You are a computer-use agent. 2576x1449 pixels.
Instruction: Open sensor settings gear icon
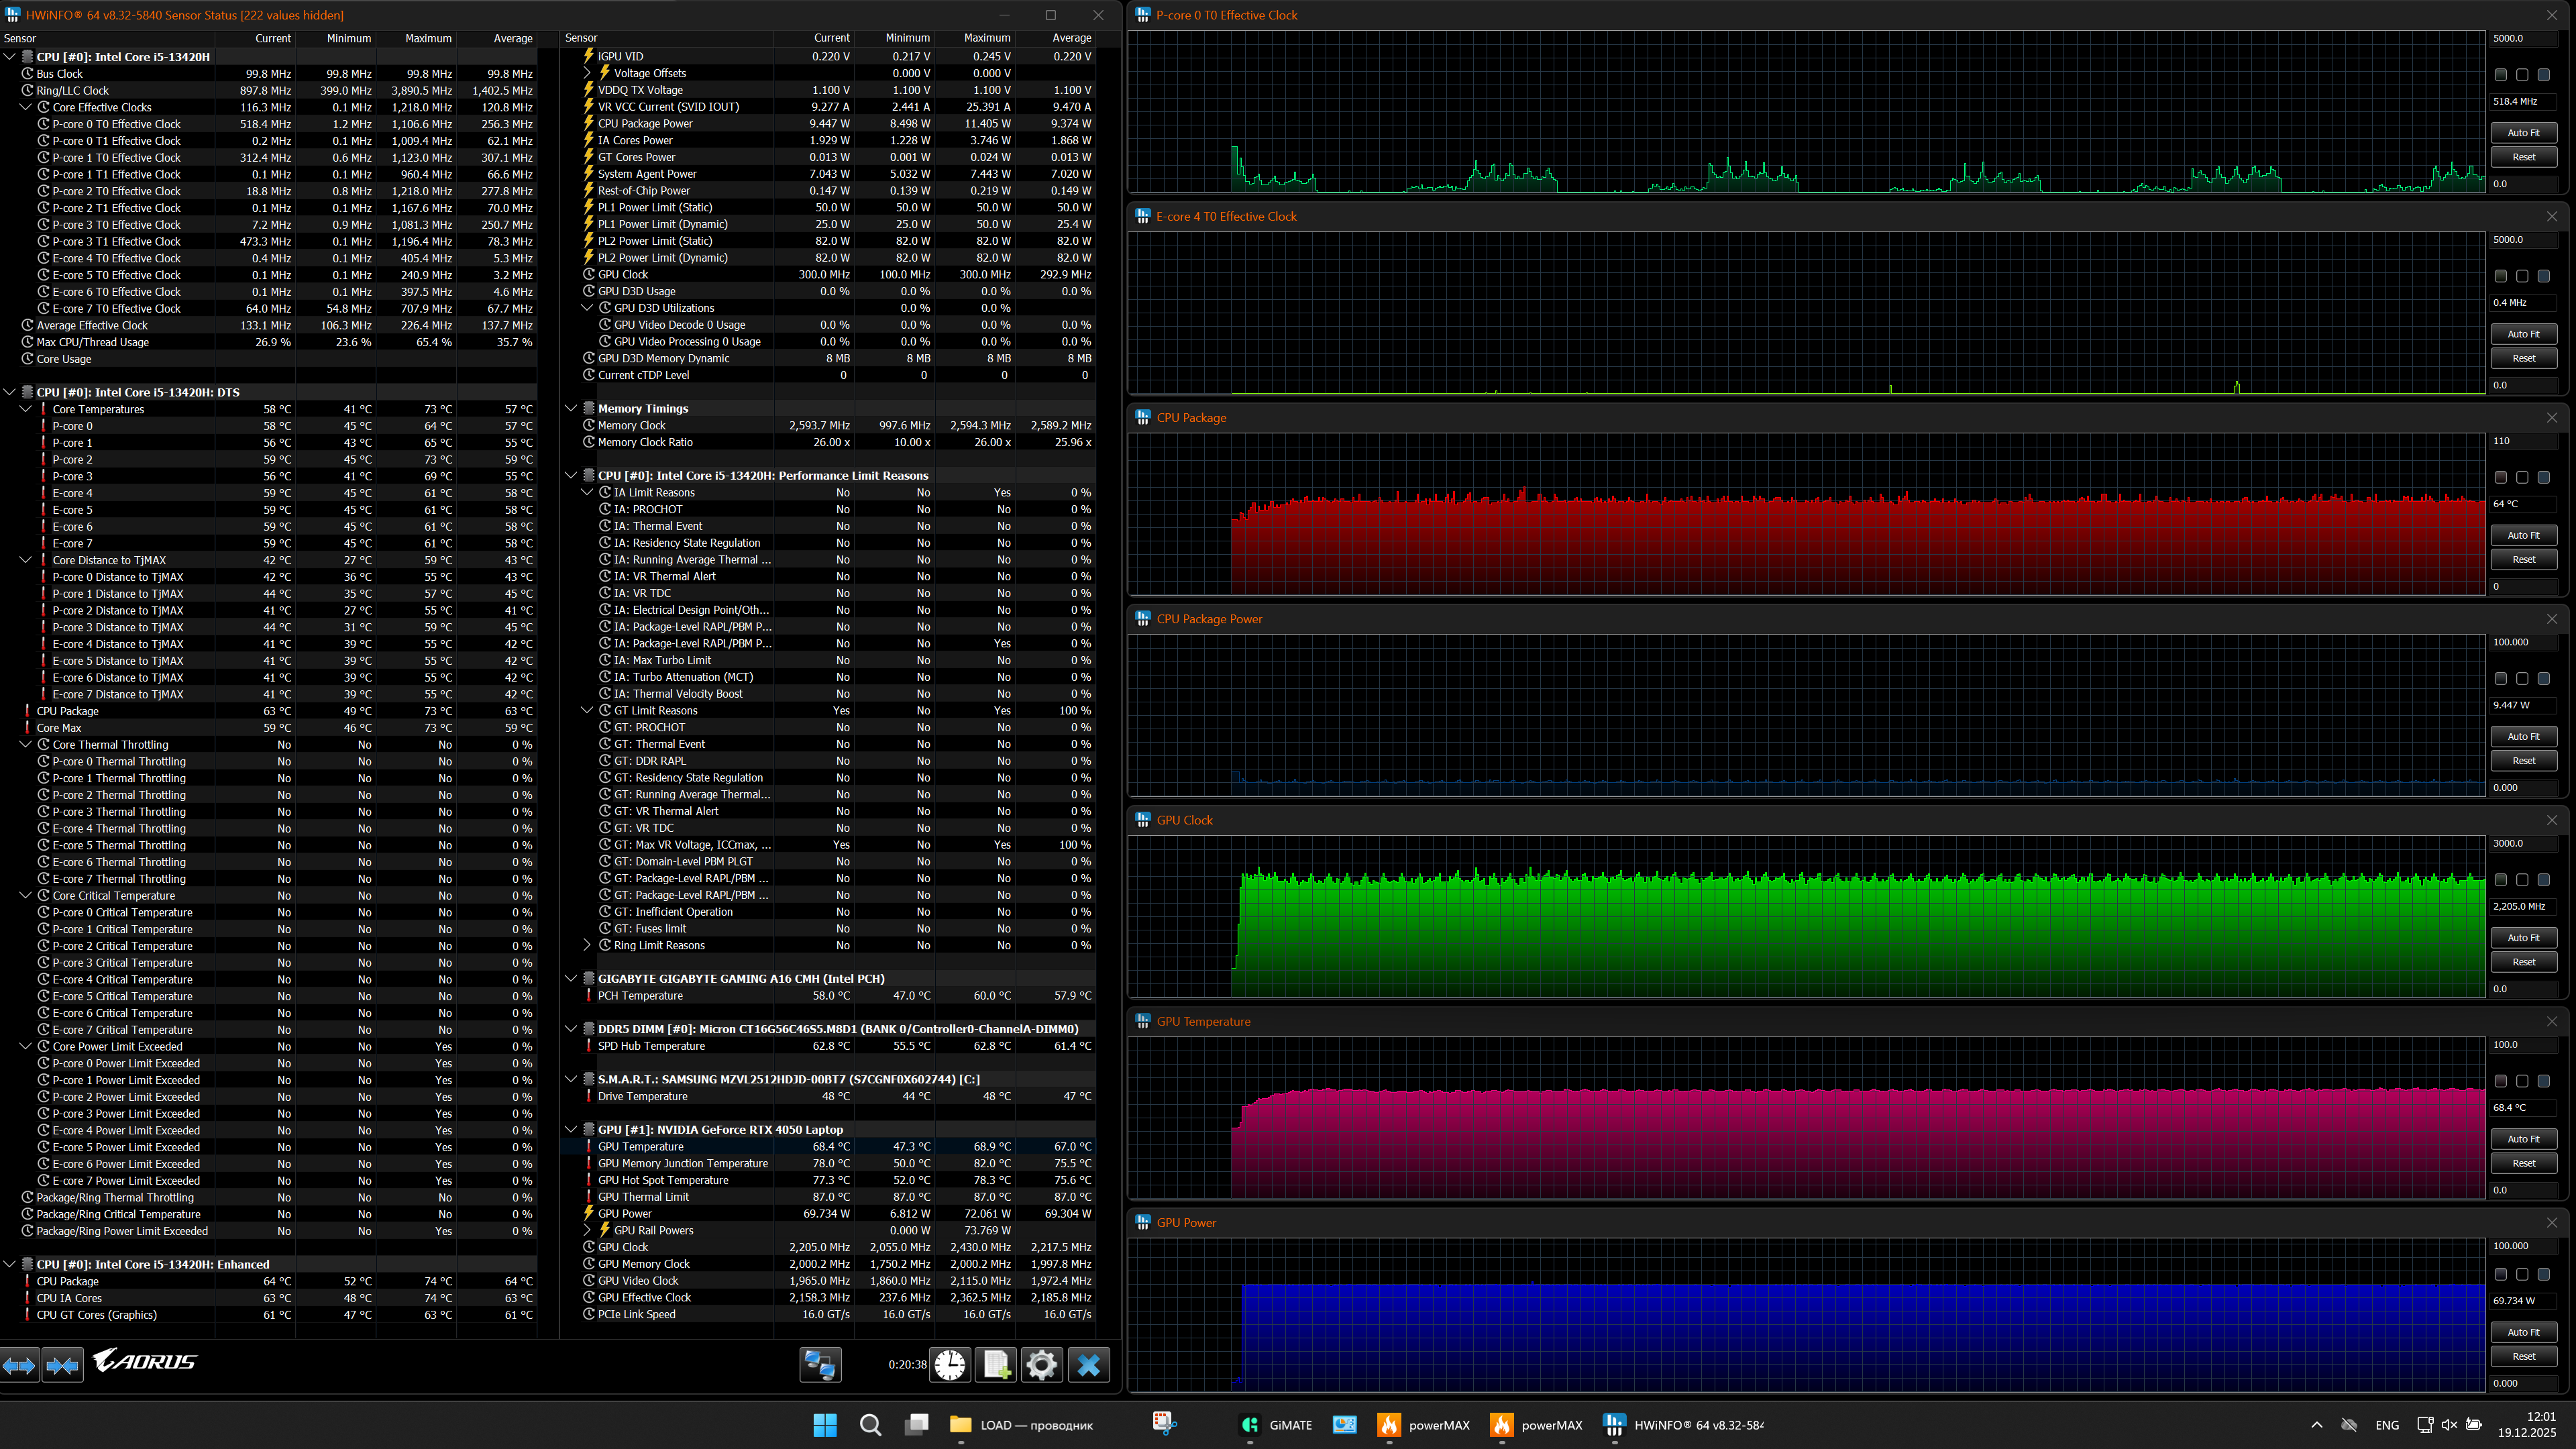[x=1041, y=1365]
